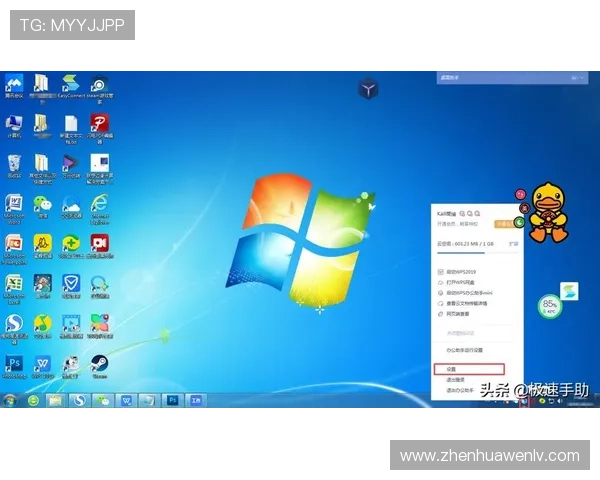Click the Photoshop icon in taskbar
This screenshot has width=600, height=480.
(x=173, y=400)
